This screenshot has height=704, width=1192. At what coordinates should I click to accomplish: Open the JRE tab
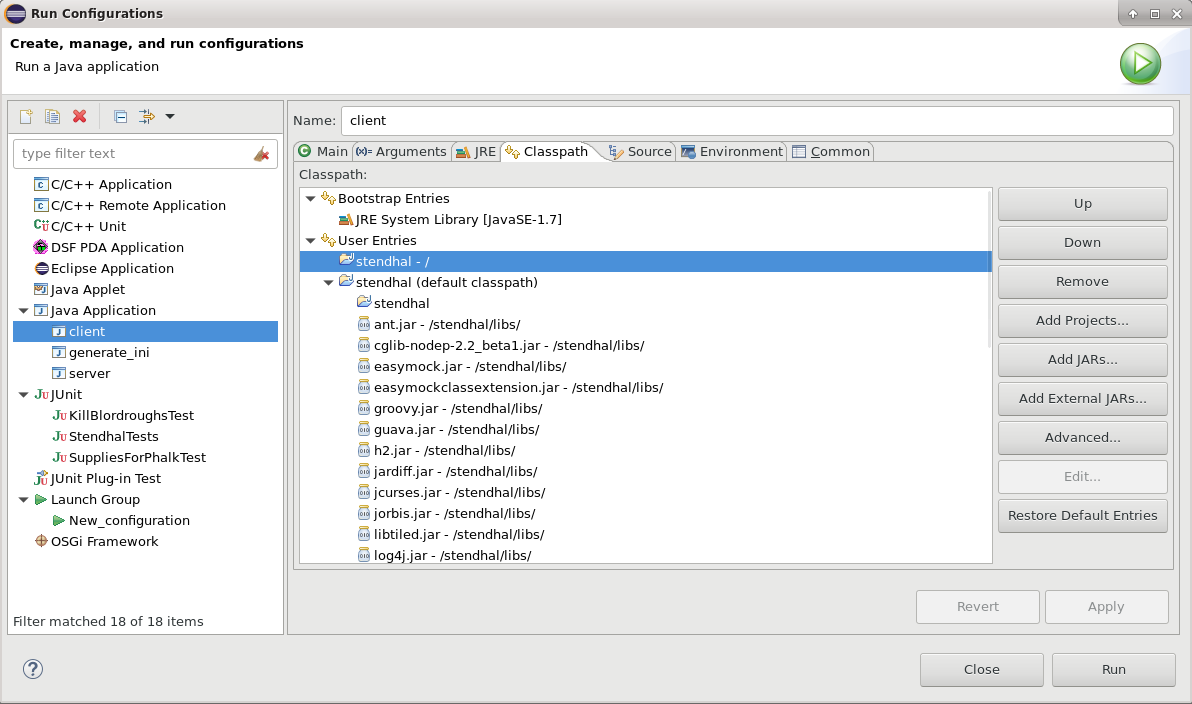tap(475, 151)
